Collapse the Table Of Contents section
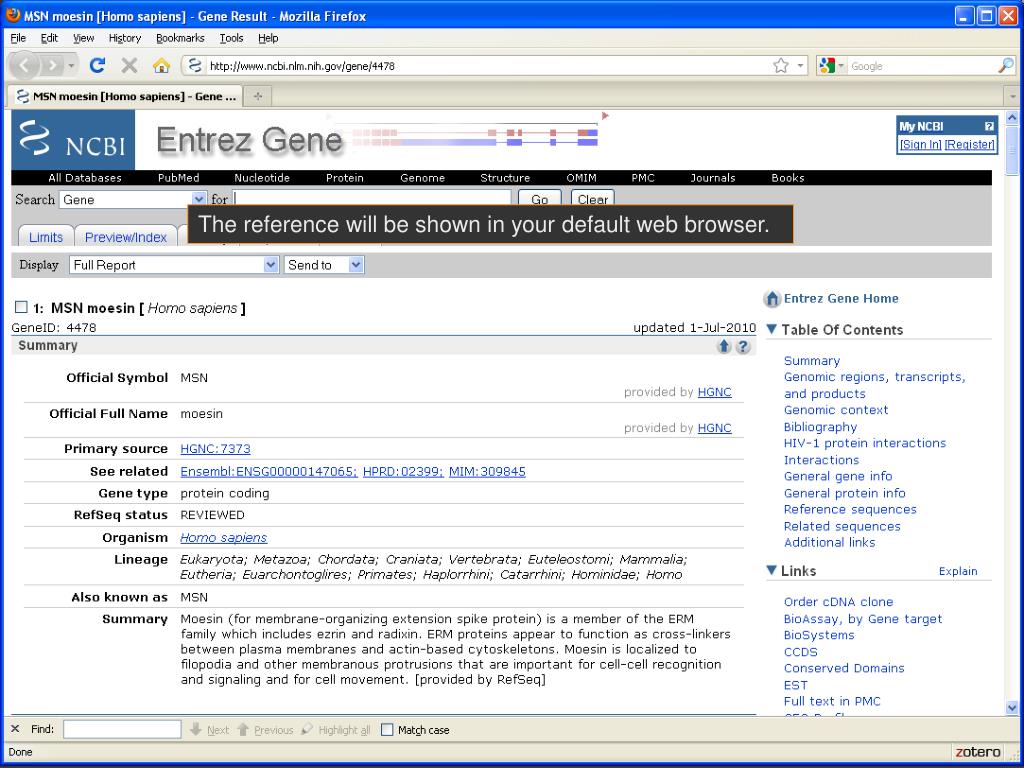Screen dimensions: 1024x768 771,329
